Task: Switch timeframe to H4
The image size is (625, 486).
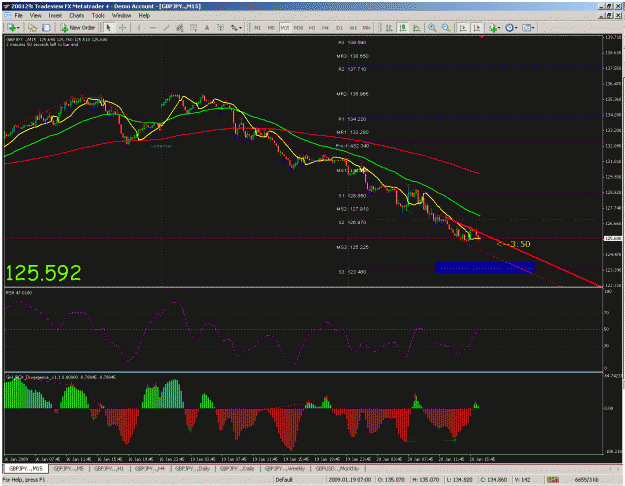Action: click(326, 28)
